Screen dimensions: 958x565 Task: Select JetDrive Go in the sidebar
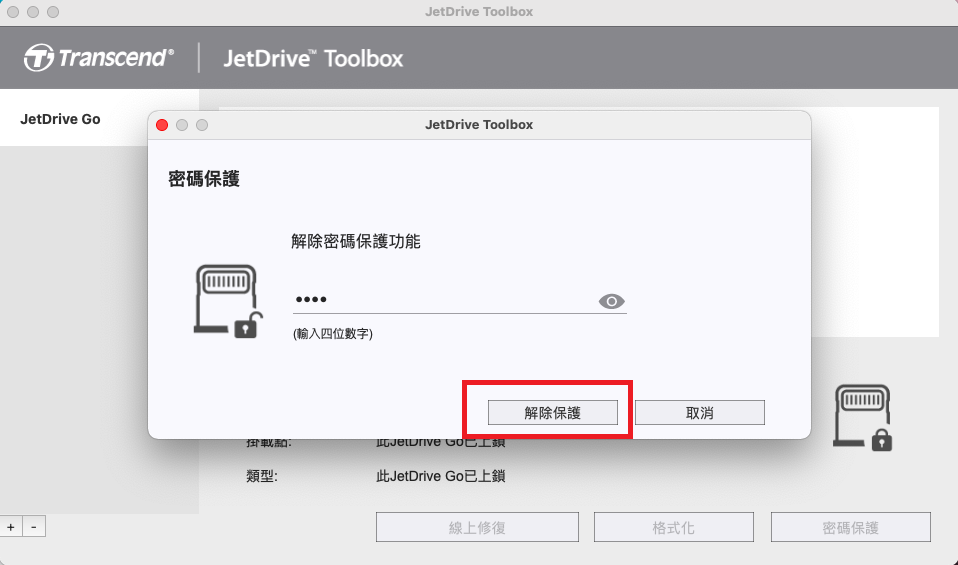[x=60, y=119]
